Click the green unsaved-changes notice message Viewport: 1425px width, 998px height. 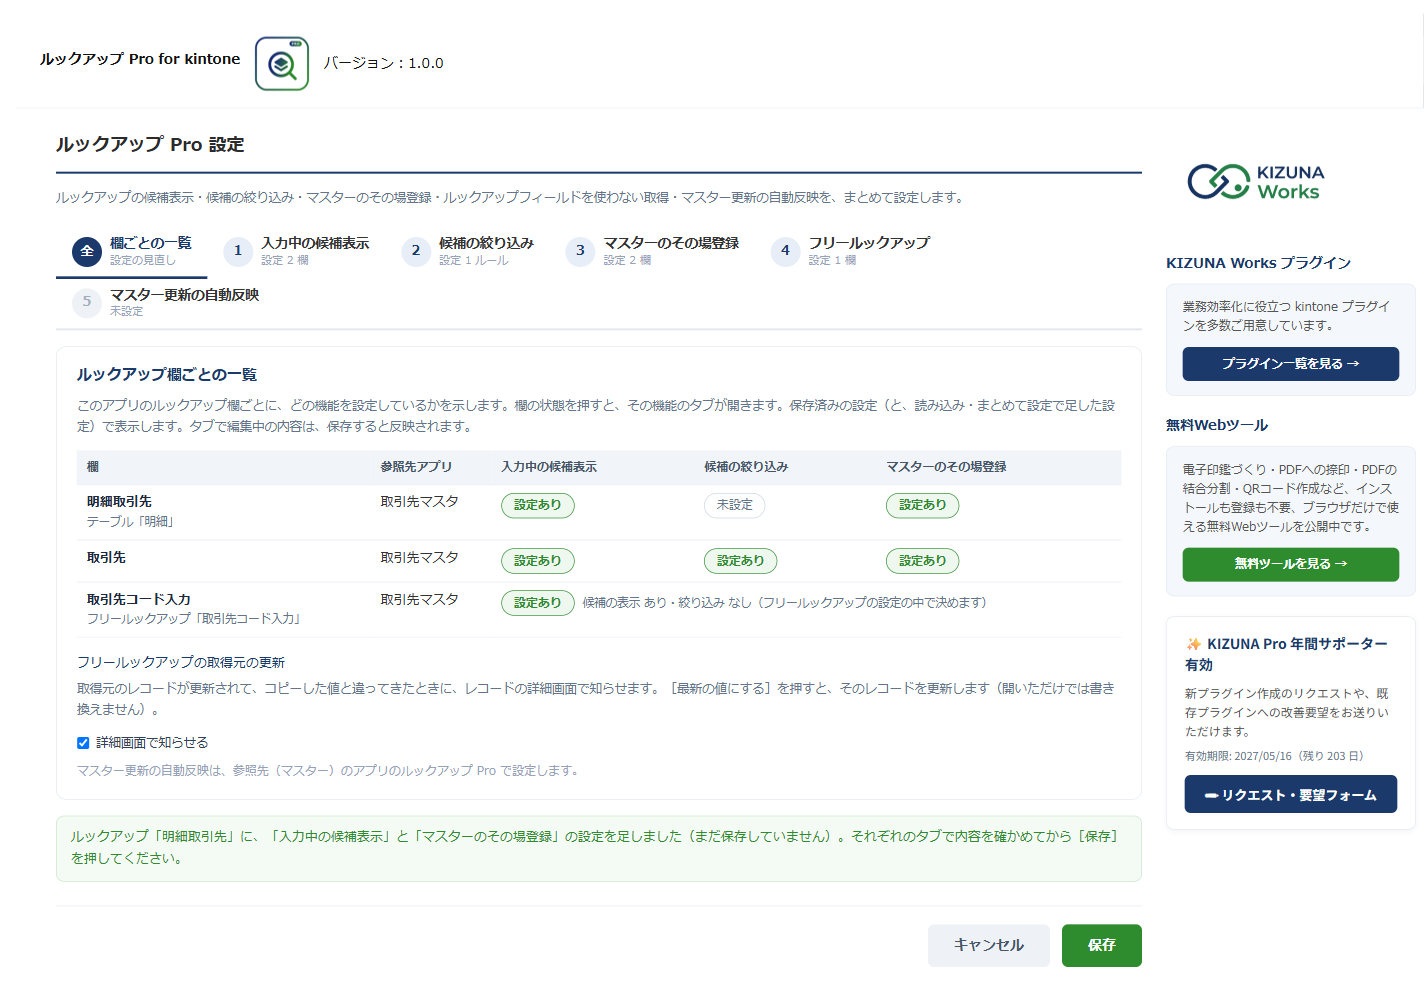(x=599, y=848)
